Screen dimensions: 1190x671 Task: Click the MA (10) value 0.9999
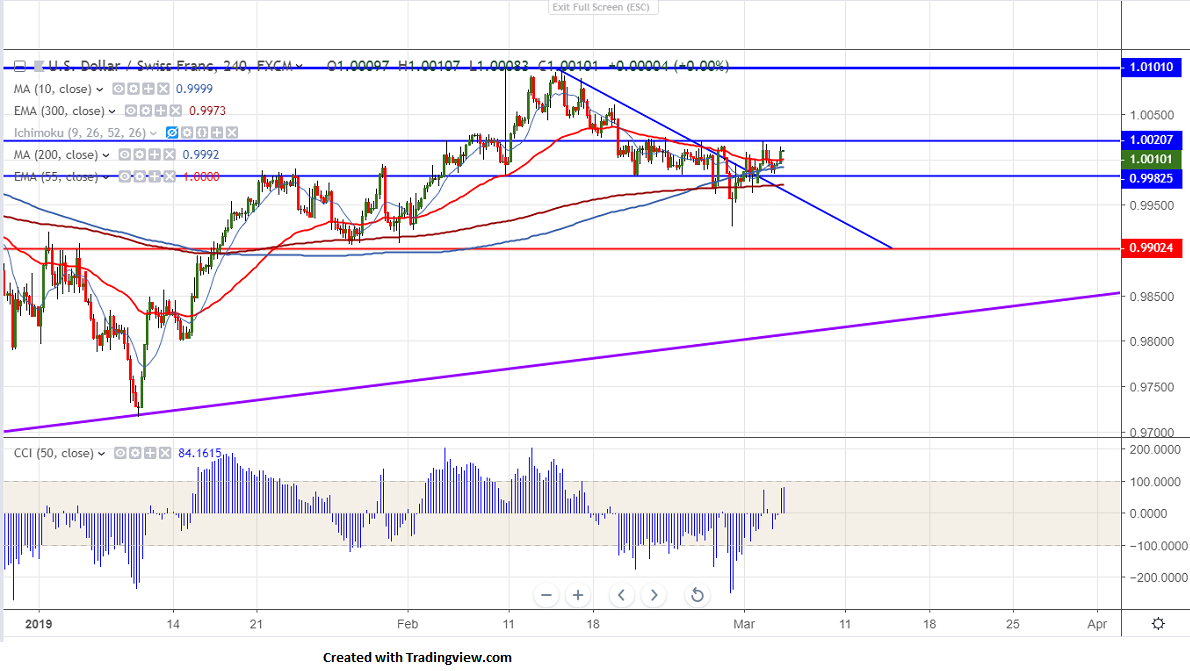(x=194, y=89)
